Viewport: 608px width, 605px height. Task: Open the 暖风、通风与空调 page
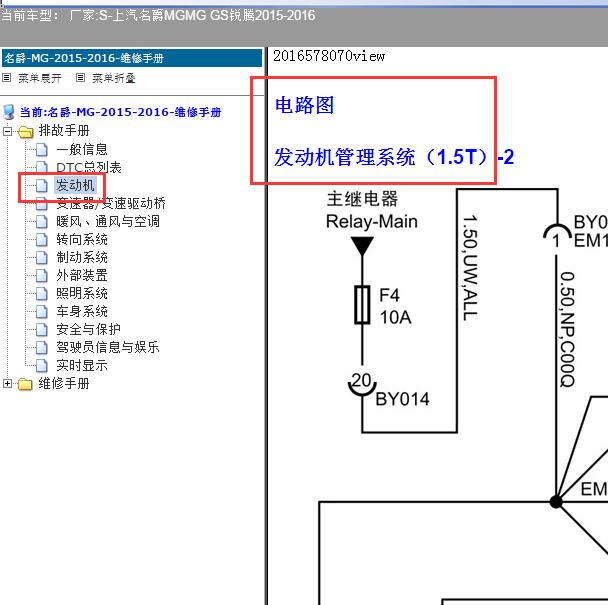(x=108, y=221)
